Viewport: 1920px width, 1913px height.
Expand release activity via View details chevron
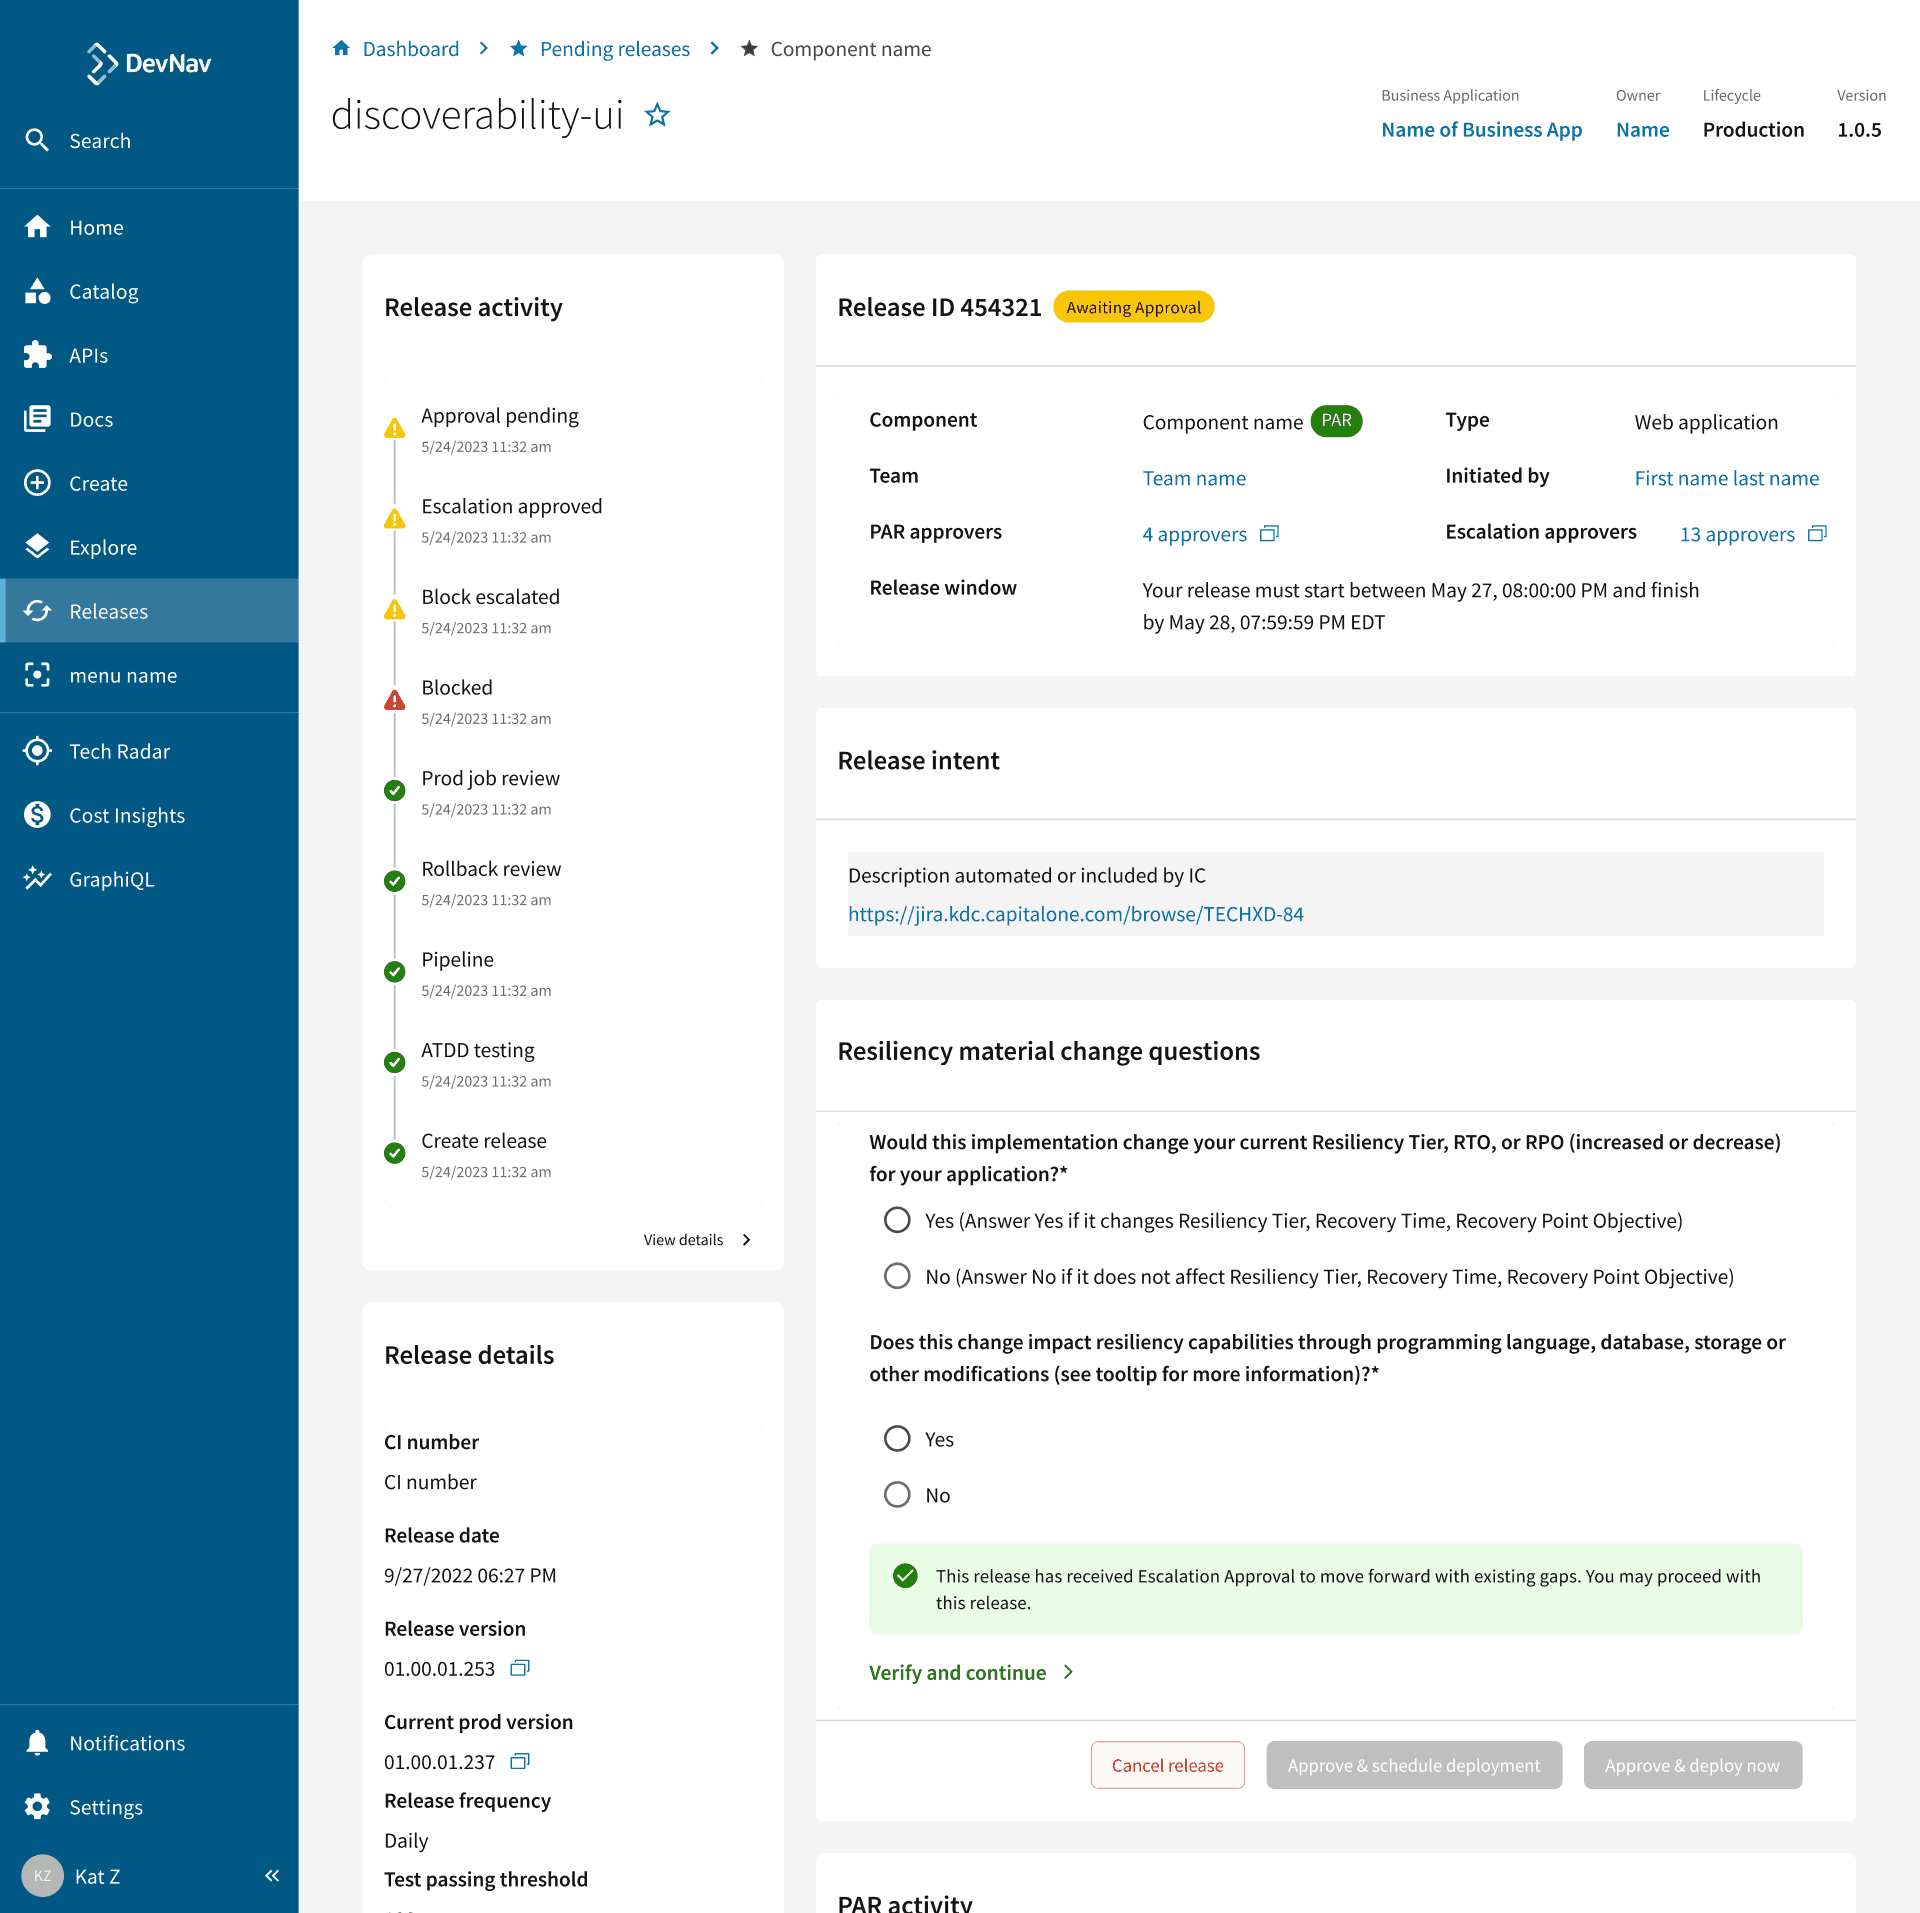pyautogui.click(x=747, y=1240)
